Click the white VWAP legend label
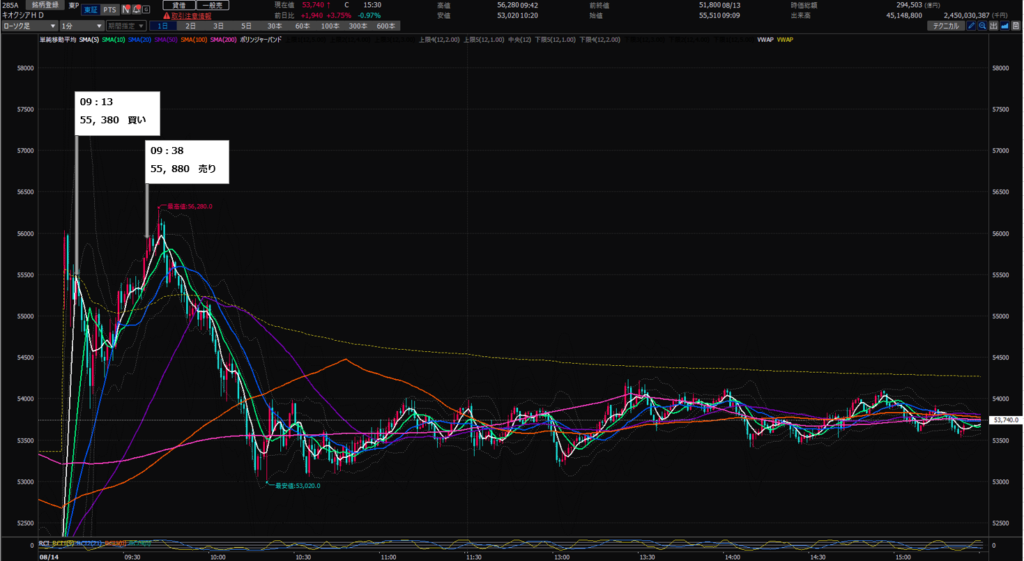 click(765, 40)
